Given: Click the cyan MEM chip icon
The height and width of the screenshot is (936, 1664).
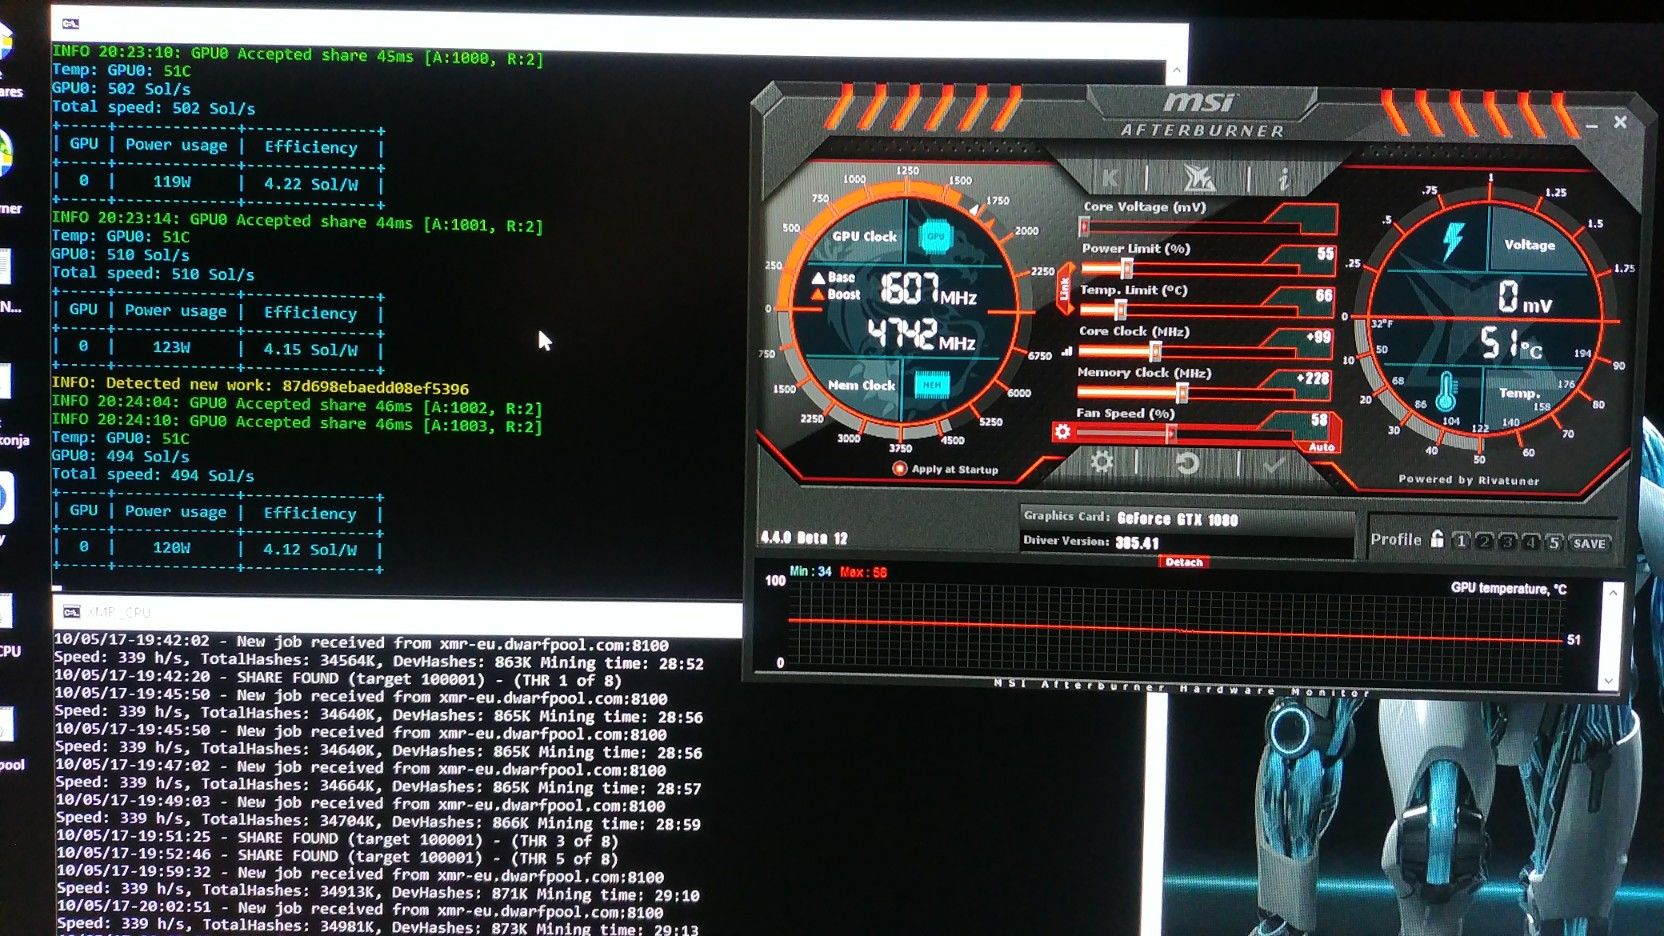Looking at the screenshot, I should tap(932, 384).
